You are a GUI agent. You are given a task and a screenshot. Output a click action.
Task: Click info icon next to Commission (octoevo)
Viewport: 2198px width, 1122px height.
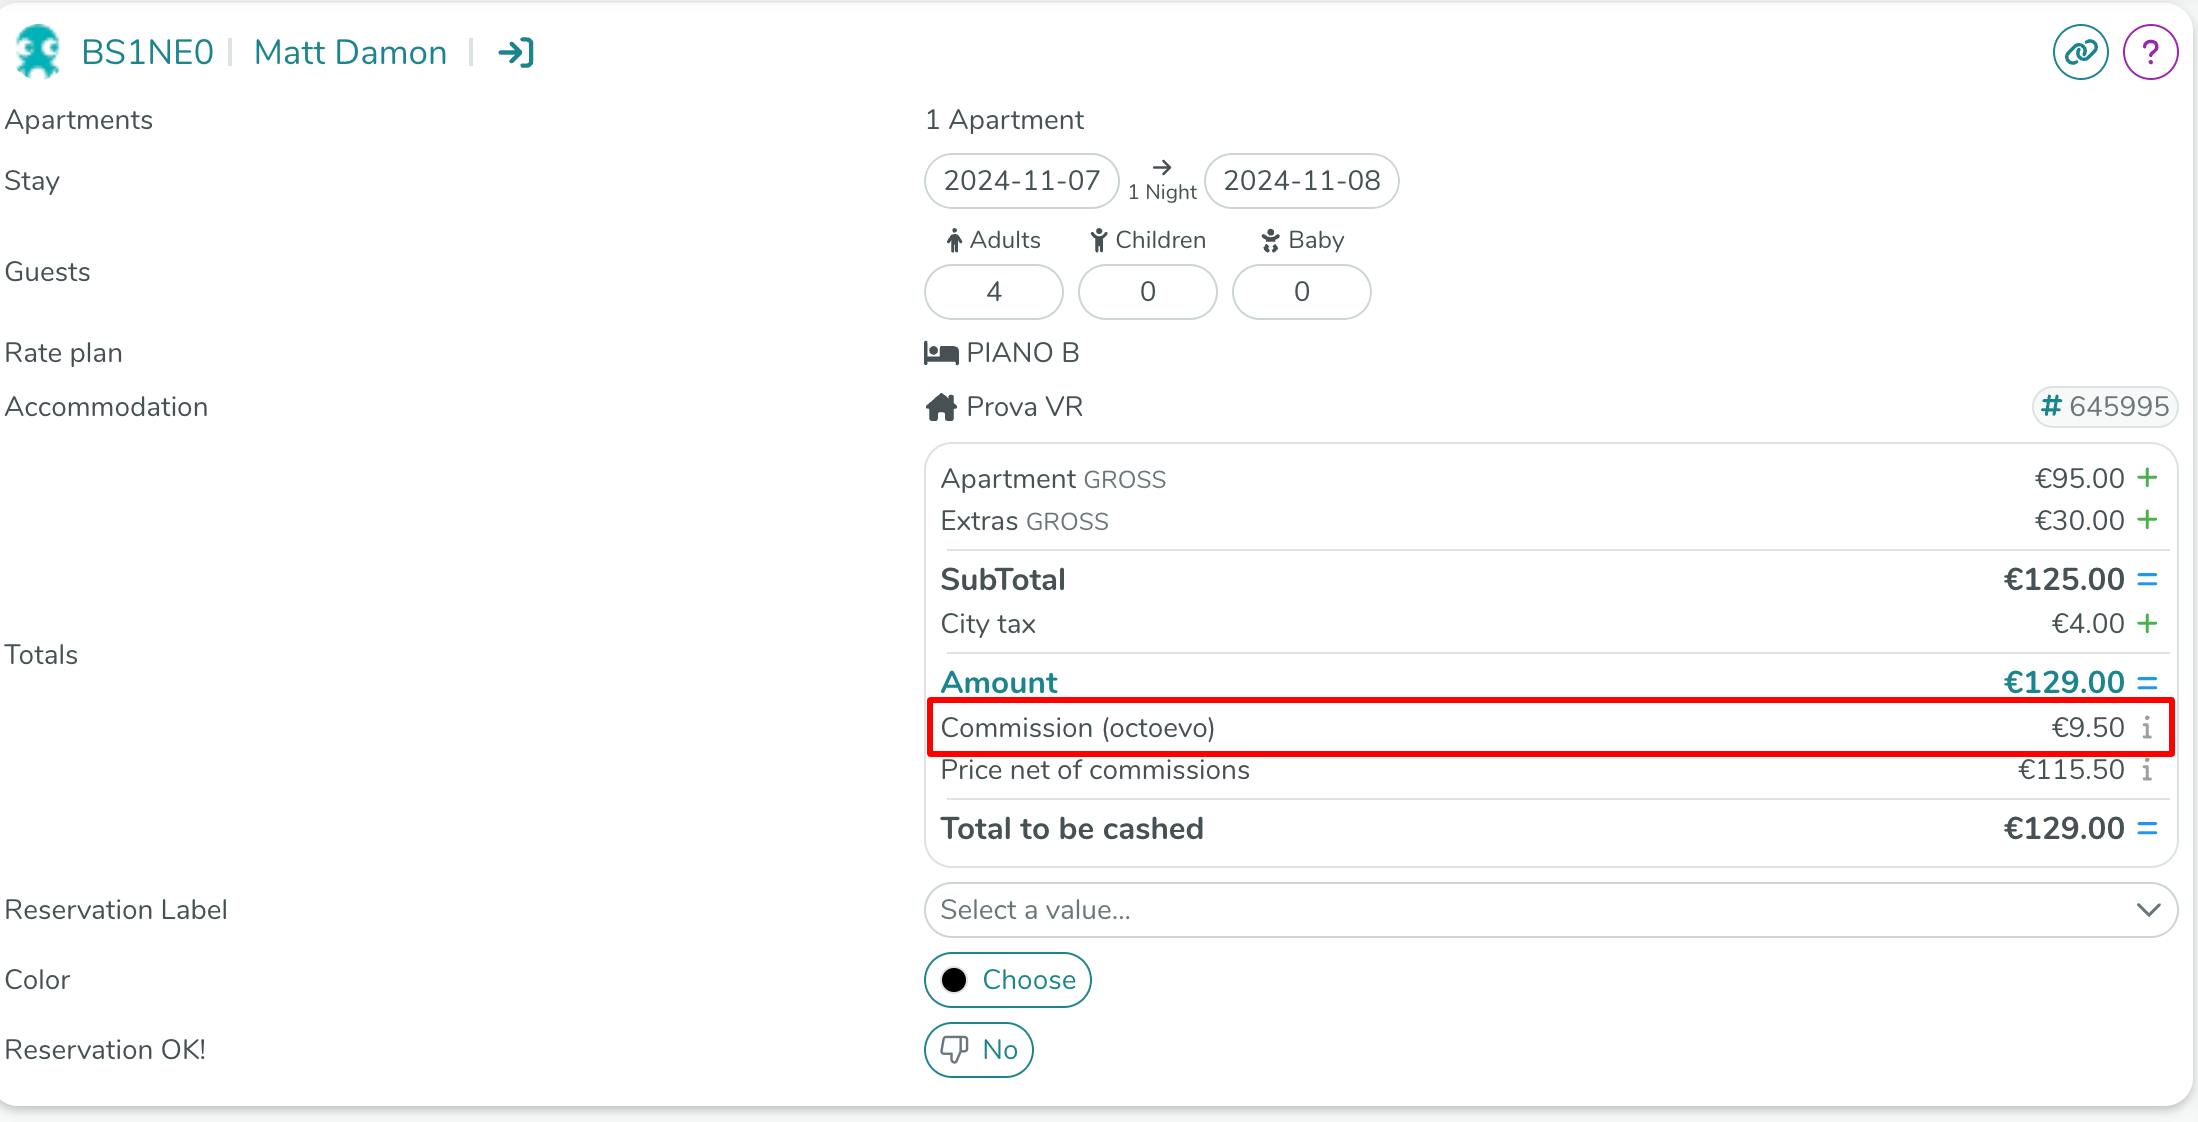click(x=2146, y=728)
